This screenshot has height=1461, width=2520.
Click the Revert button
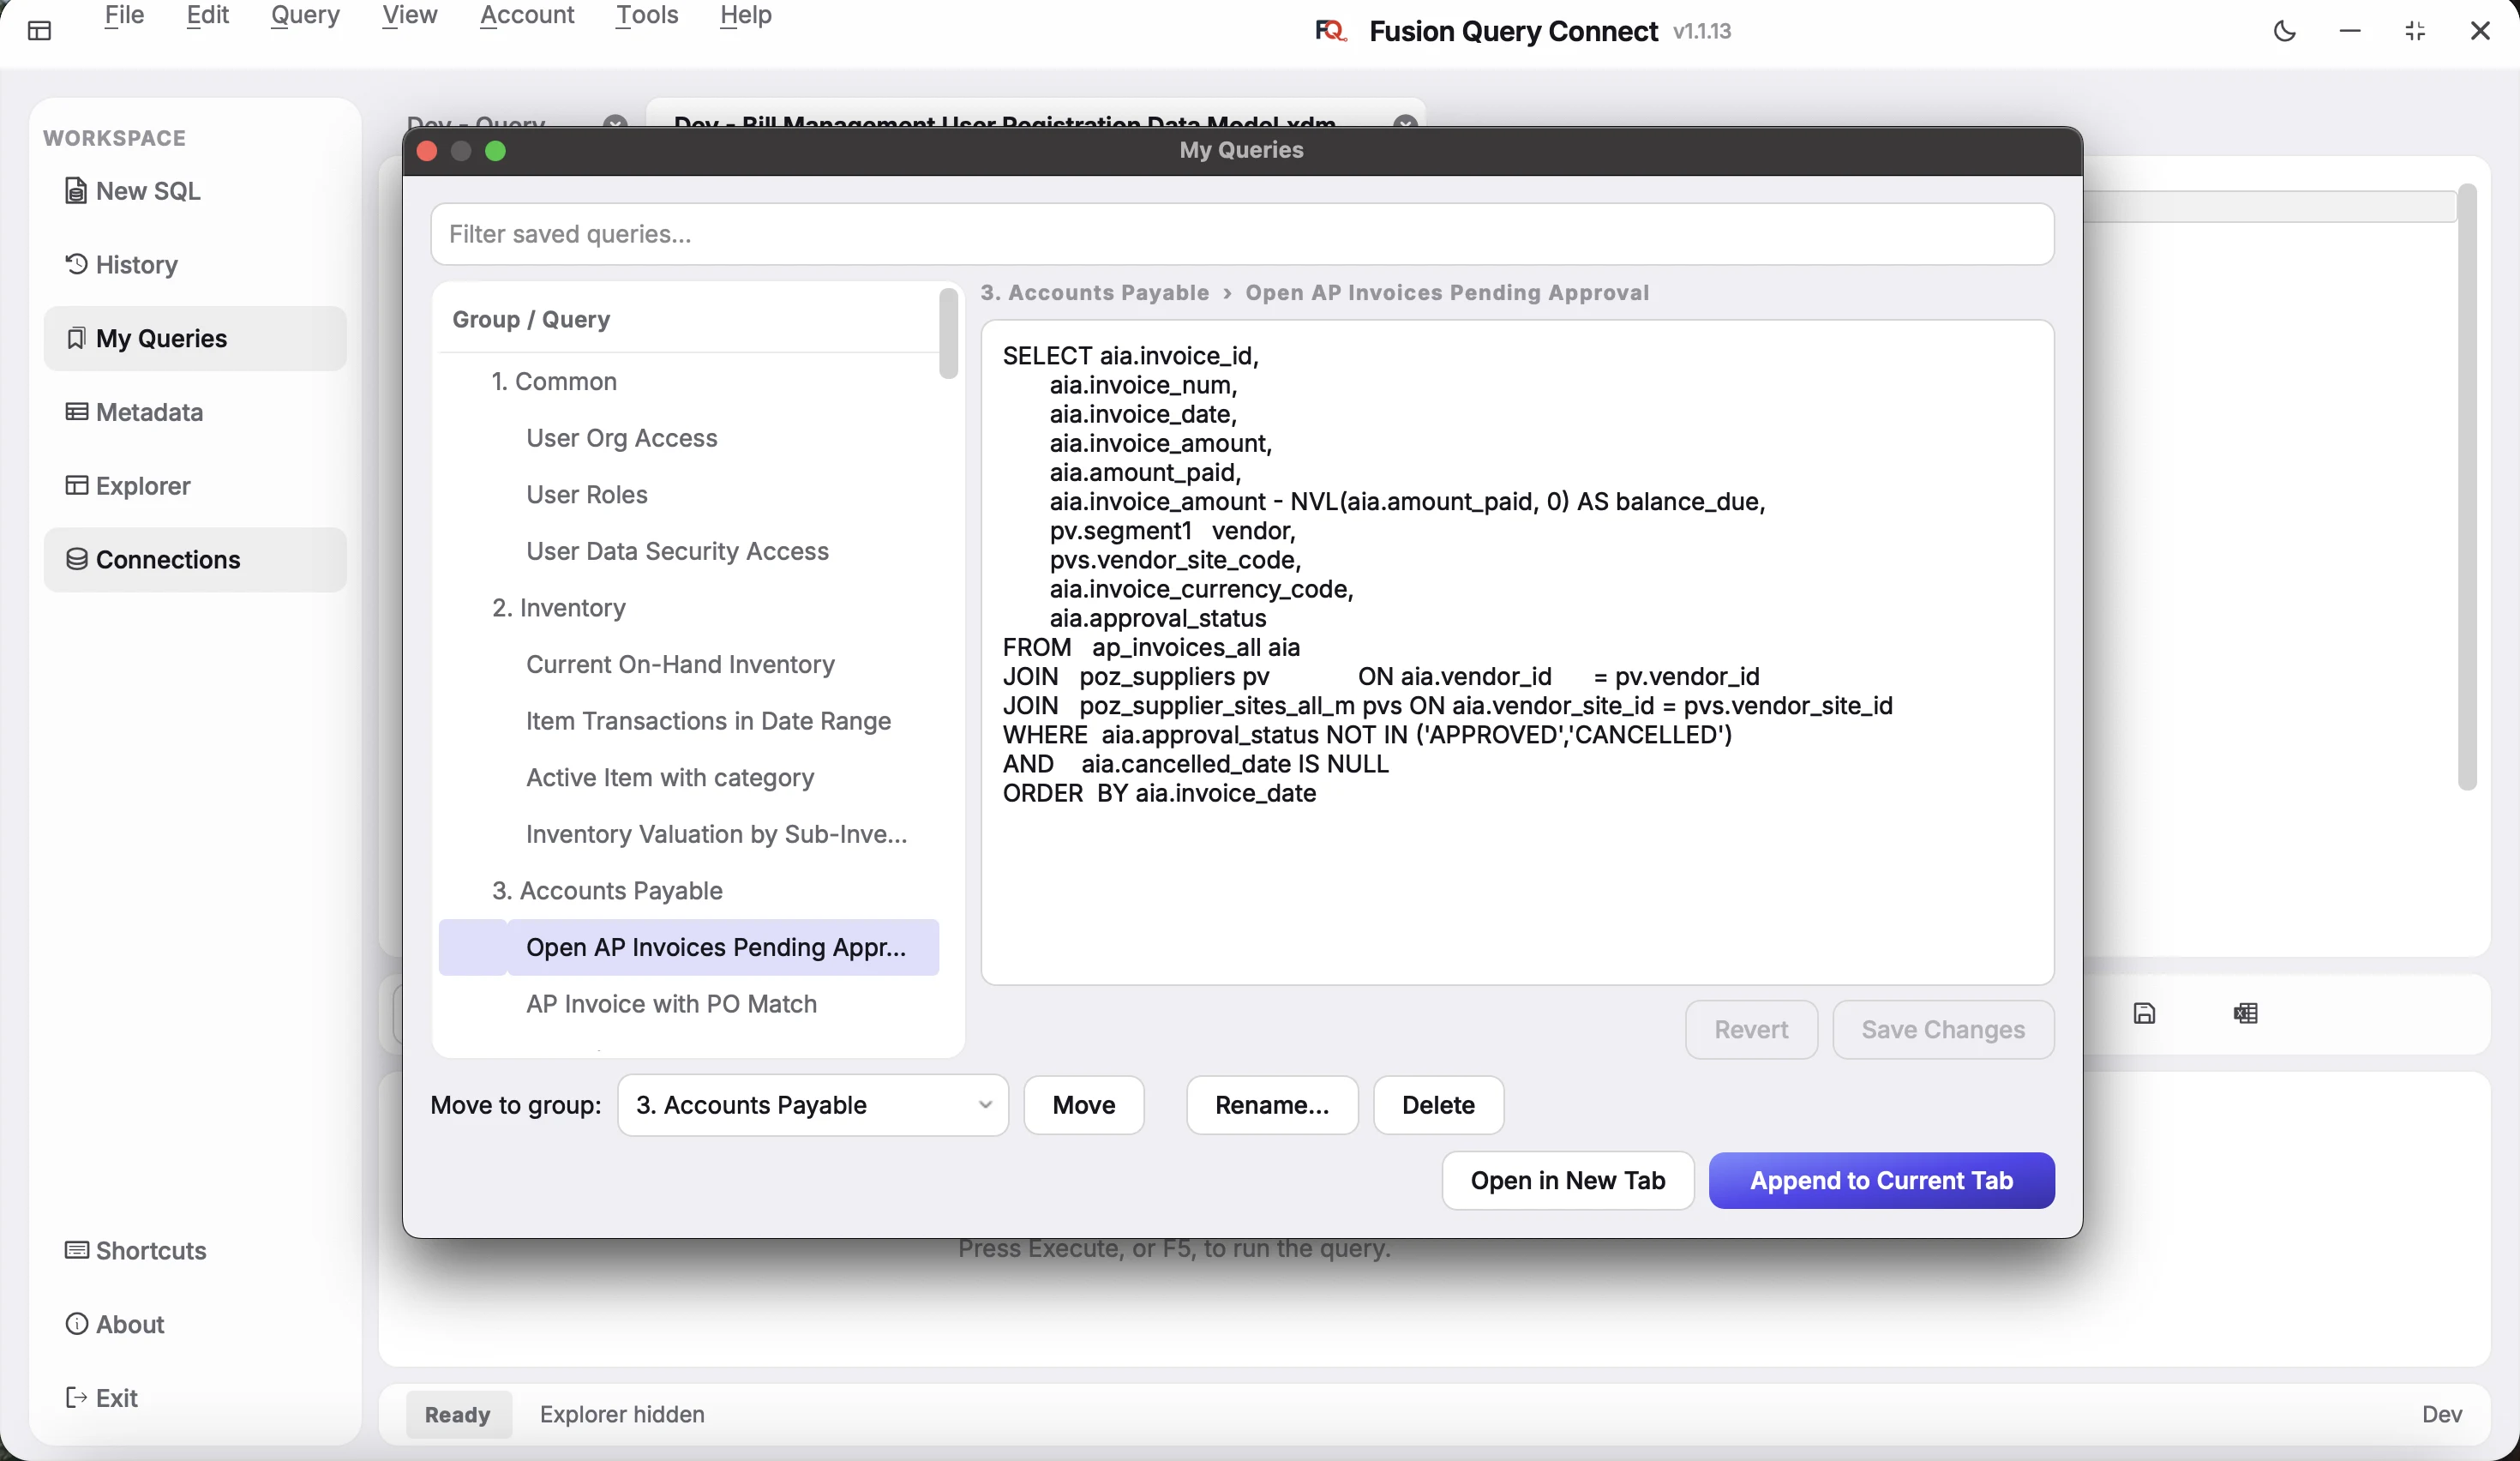coord(1750,1029)
